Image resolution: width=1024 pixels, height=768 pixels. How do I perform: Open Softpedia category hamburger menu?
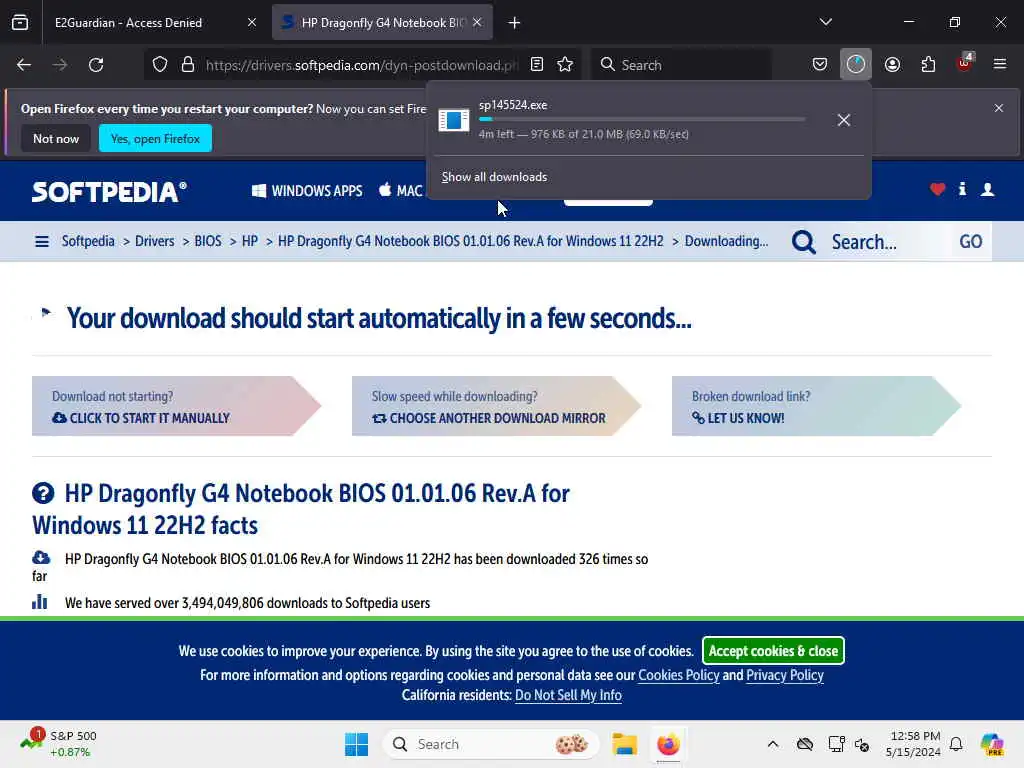click(42, 242)
